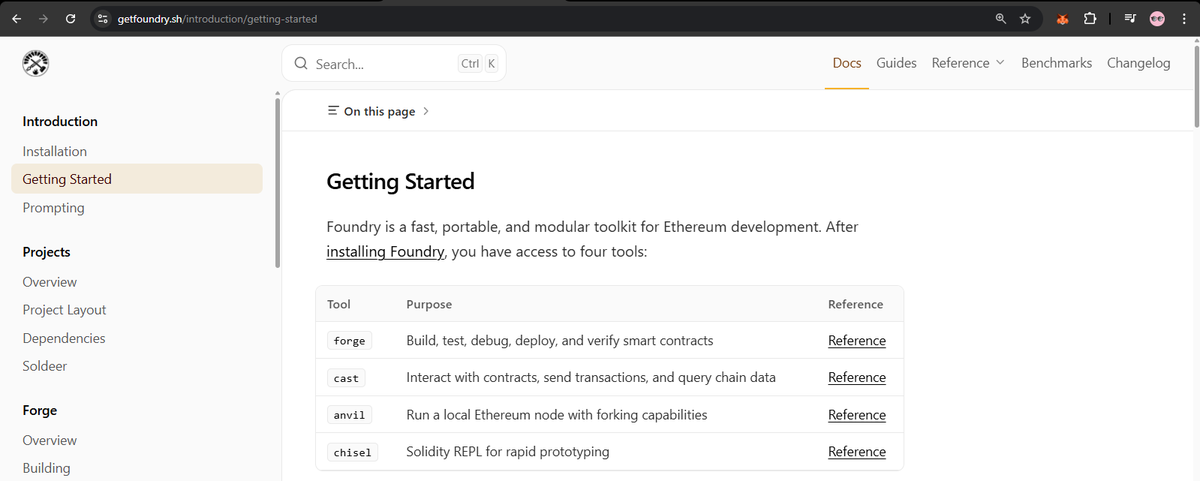Image resolution: width=1200 pixels, height=481 pixels.
Task: Expand the Reference dropdown in top nav
Action: (967, 63)
